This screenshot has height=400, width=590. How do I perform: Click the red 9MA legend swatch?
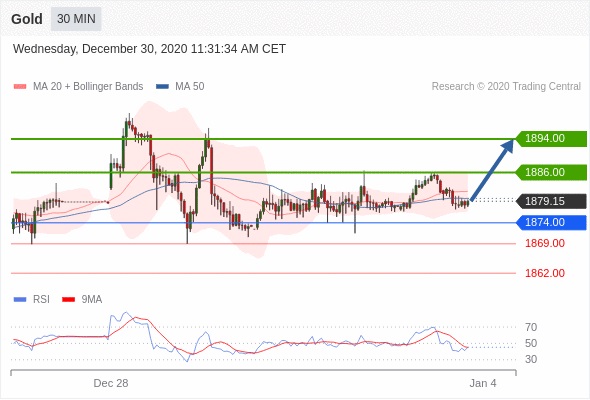68,300
